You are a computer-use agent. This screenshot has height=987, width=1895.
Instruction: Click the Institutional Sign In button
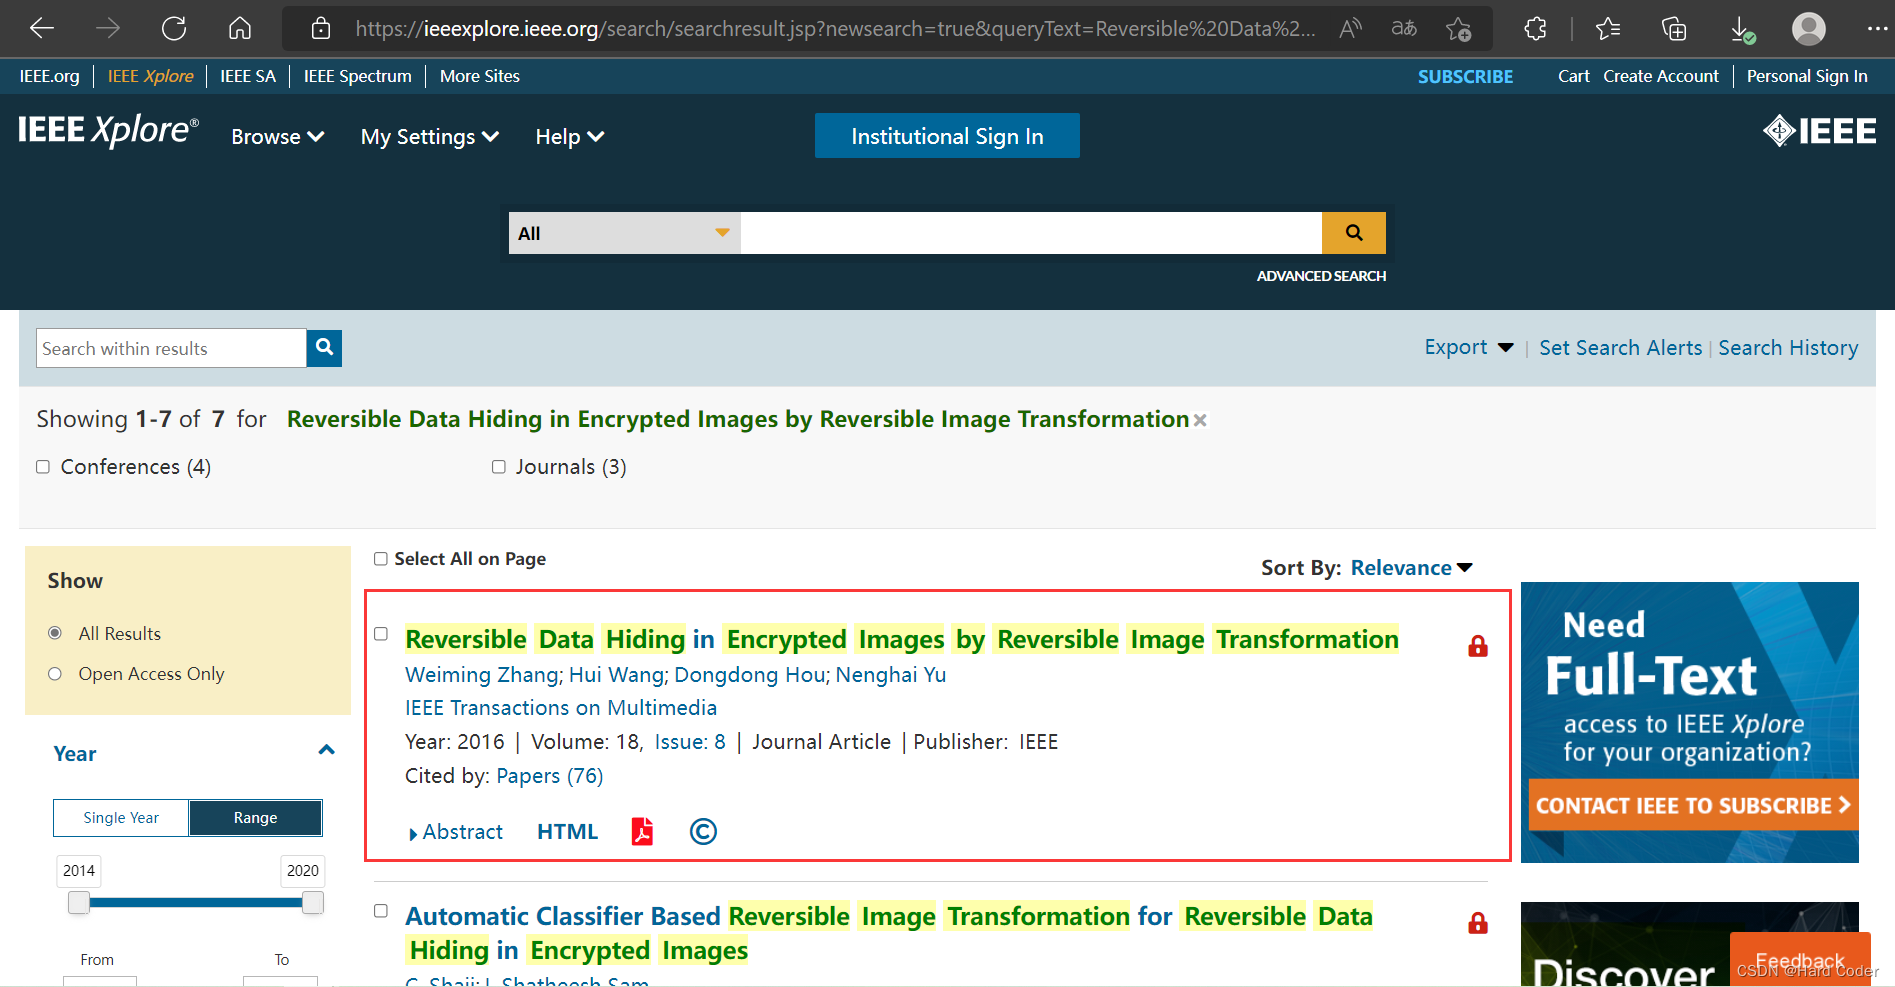(947, 136)
